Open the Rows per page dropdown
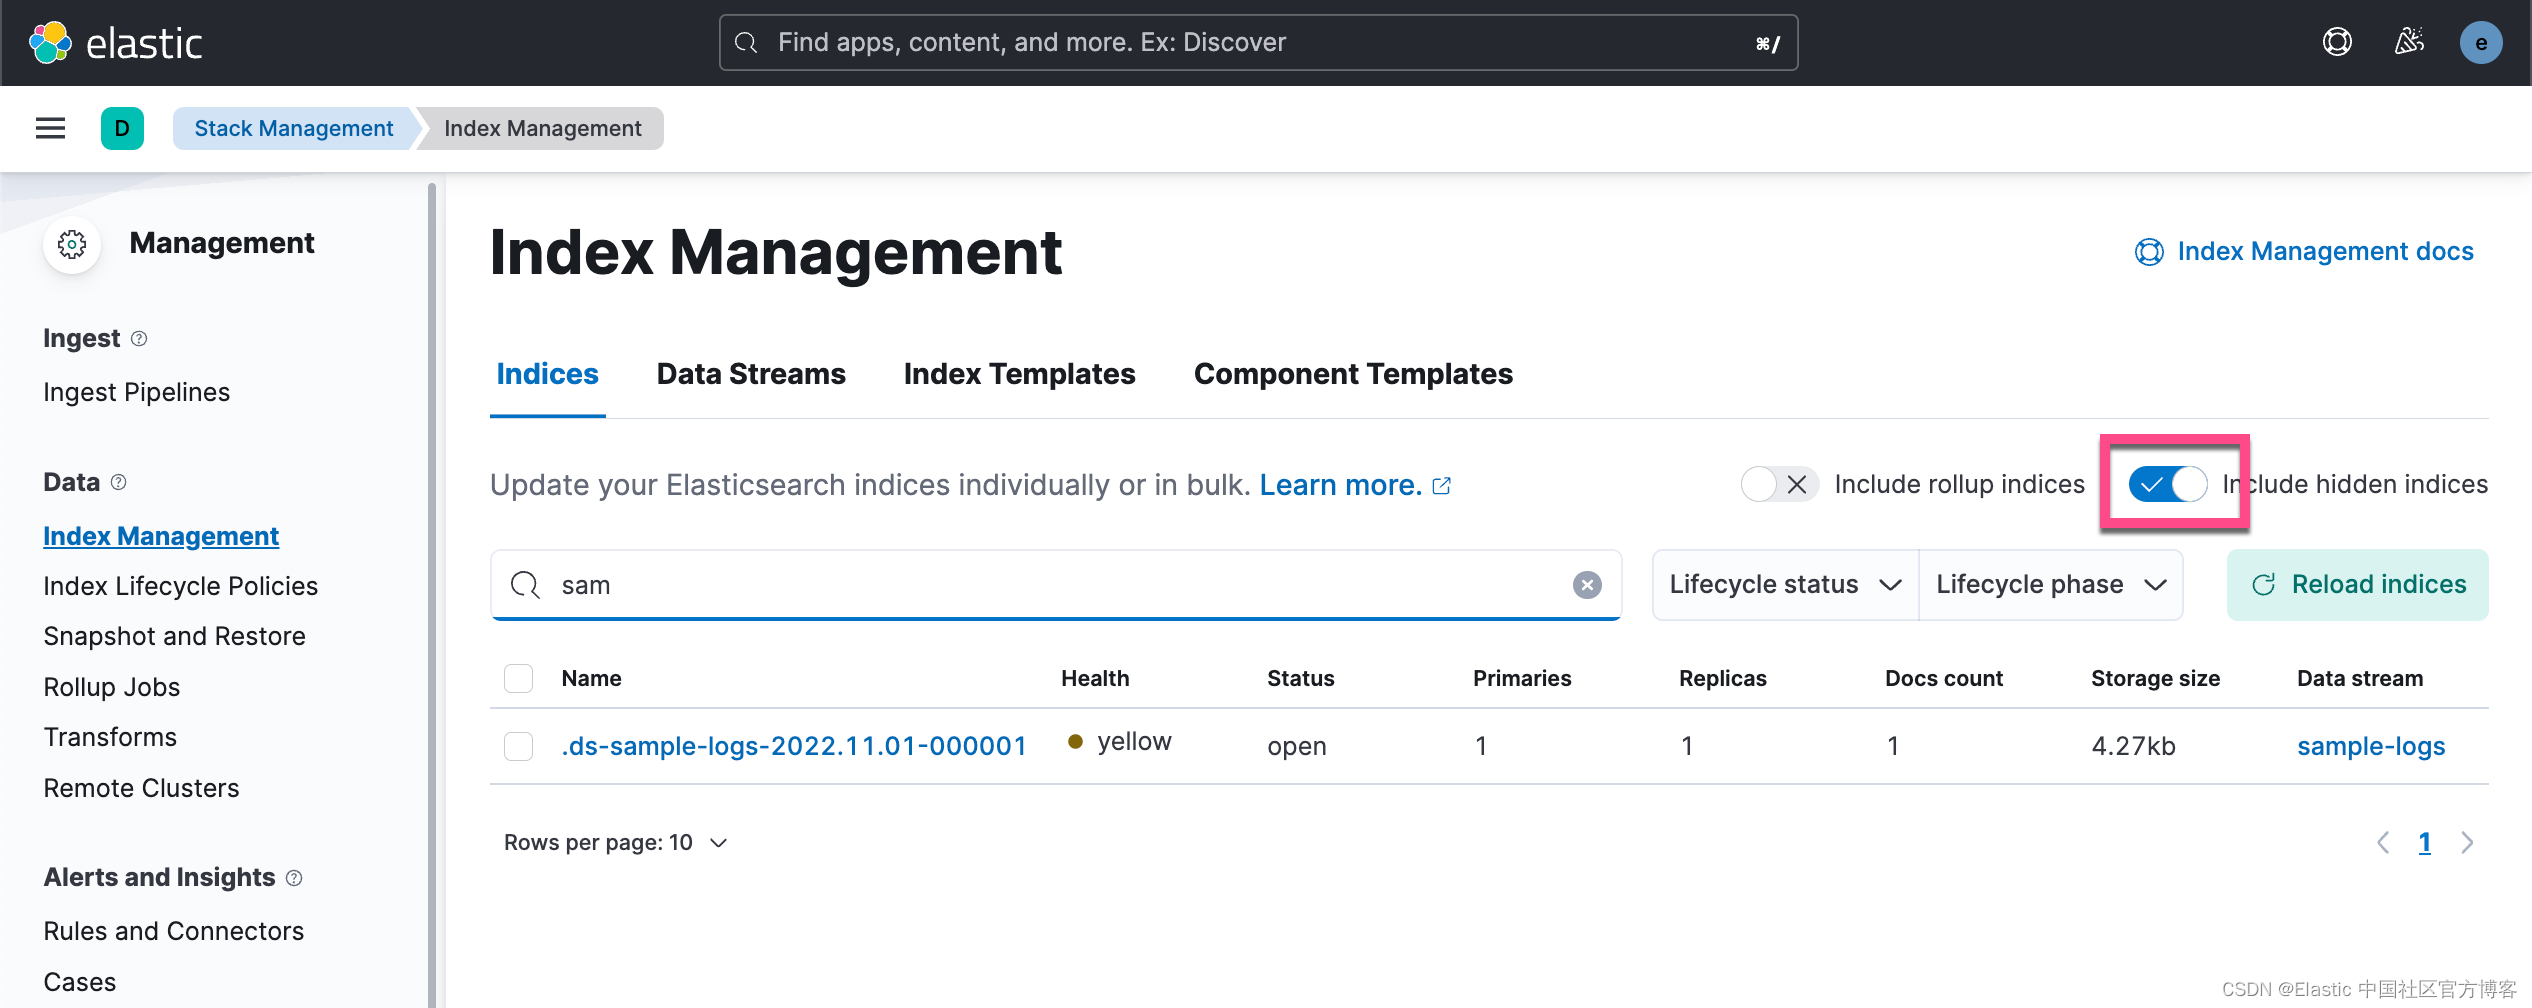The width and height of the screenshot is (2532, 1008). [x=616, y=843]
